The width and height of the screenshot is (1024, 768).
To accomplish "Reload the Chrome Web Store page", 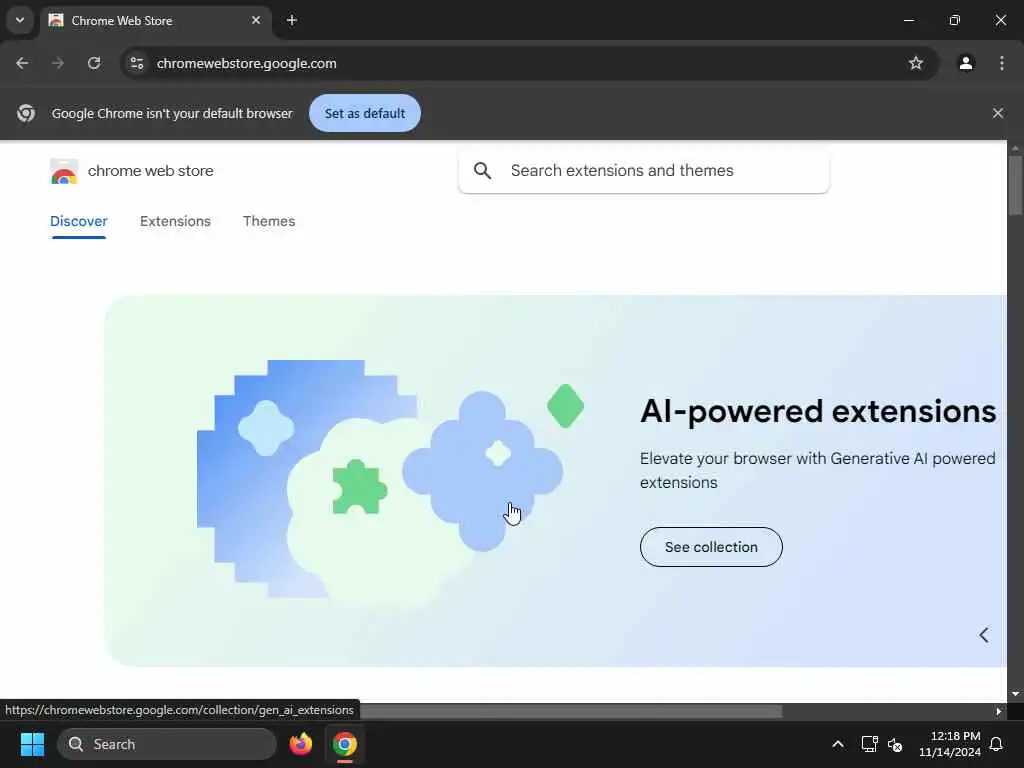I will pos(94,63).
